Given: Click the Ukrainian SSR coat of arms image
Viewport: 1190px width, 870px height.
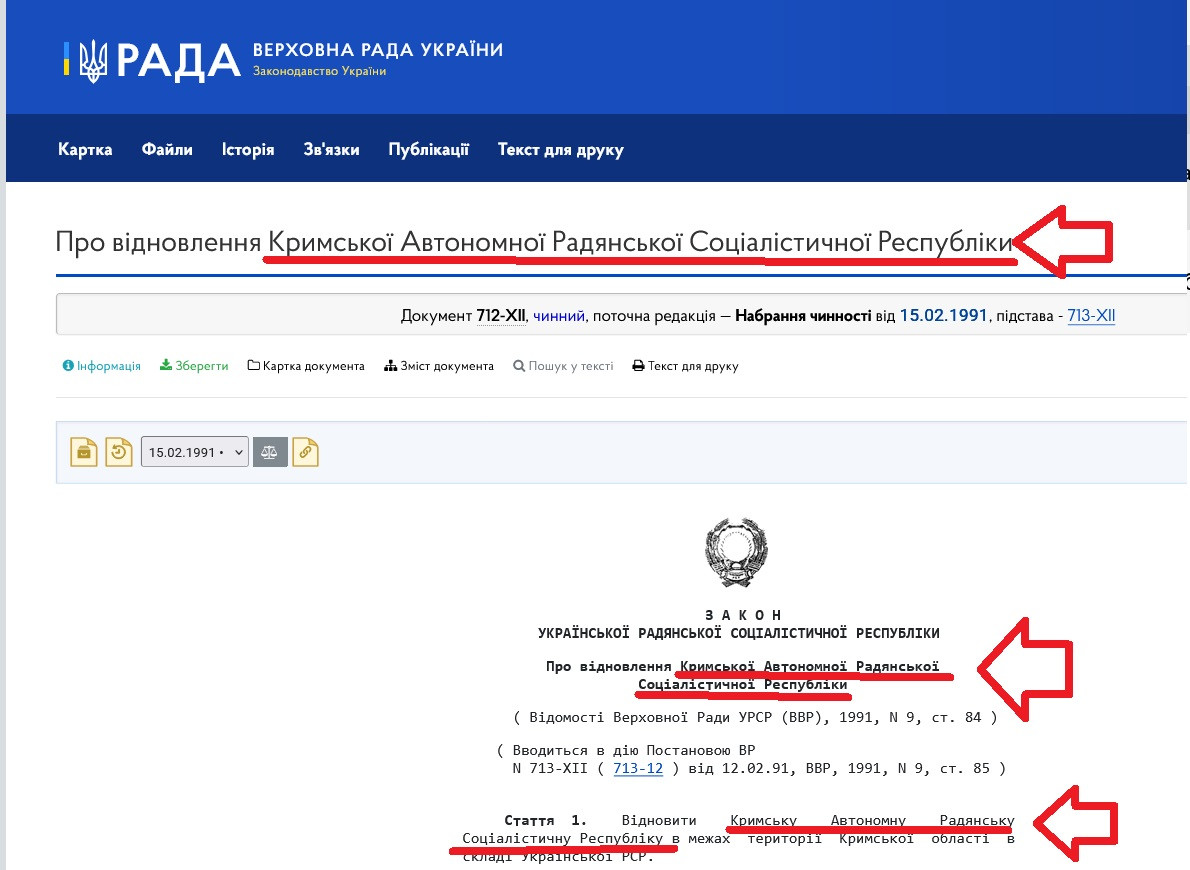Looking at the screenshot, I should [x=736, y=553].
